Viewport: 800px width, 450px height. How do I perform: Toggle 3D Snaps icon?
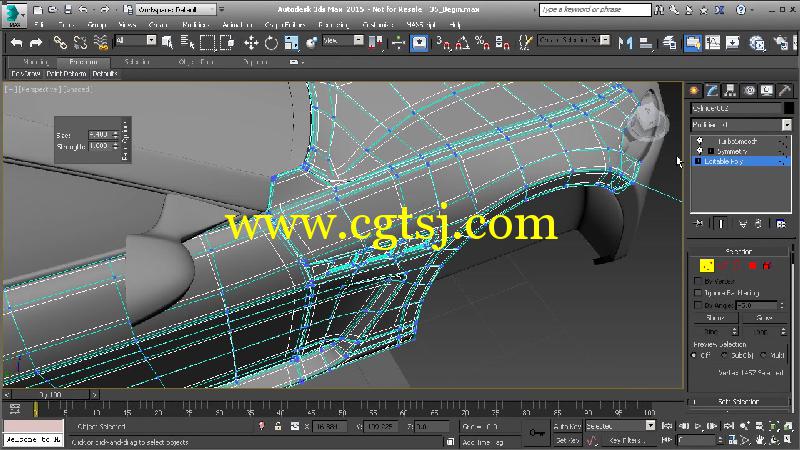click(443, 43)
